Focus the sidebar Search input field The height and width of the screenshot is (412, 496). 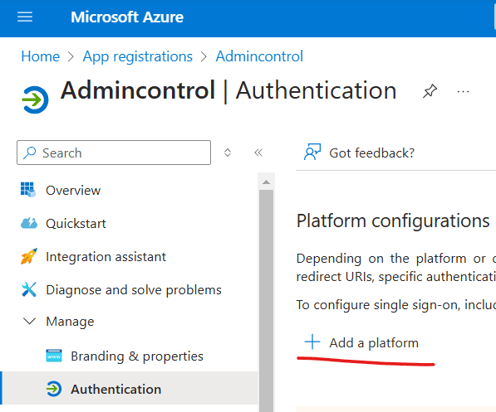click(x=114, y=153)
